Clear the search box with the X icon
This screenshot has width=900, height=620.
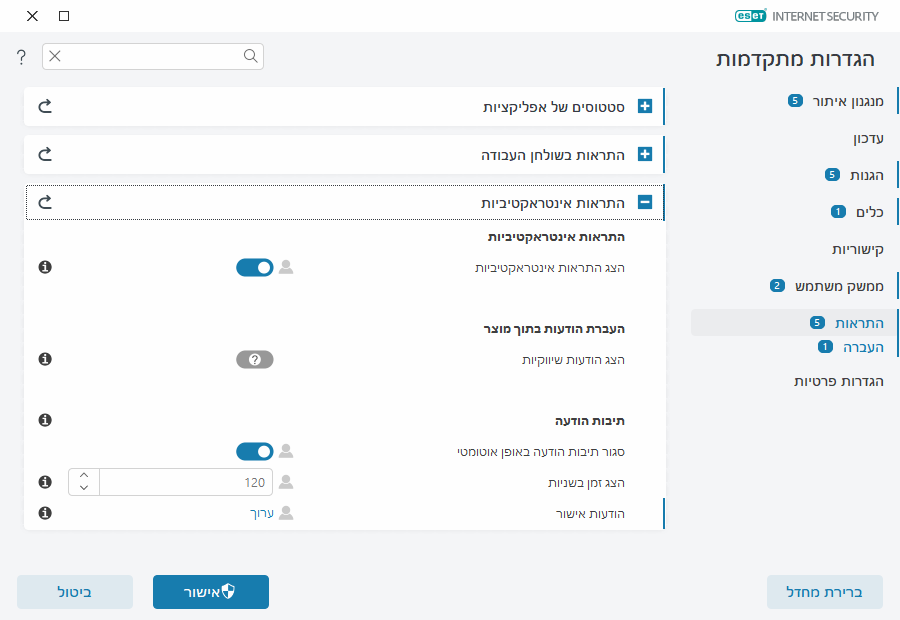pyautogui.click(x=55, y=56)
